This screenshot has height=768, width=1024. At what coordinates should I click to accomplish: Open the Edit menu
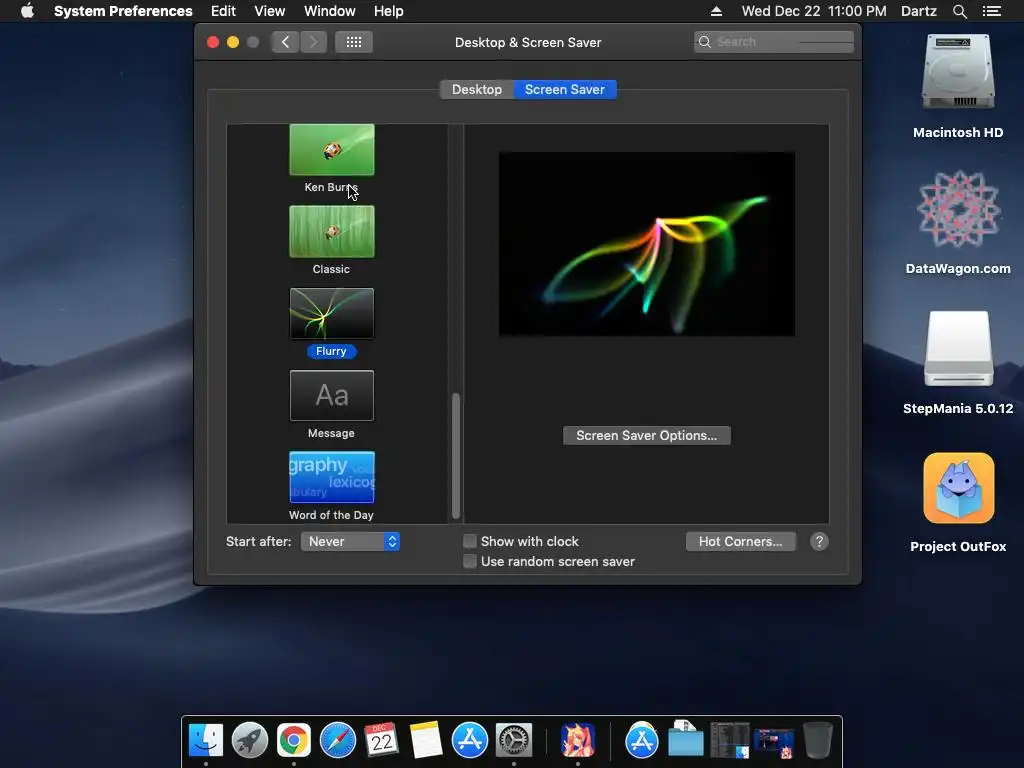(x=223, y=11)
